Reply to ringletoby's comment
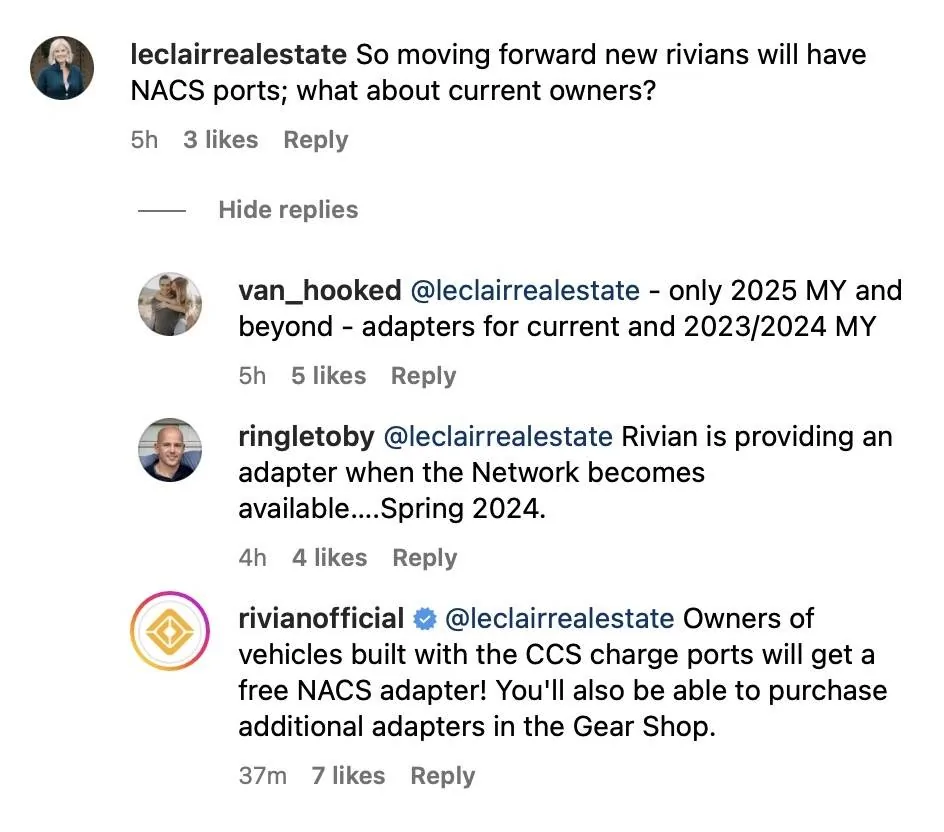This screenshot has height=832, width=944. (425, 558)
